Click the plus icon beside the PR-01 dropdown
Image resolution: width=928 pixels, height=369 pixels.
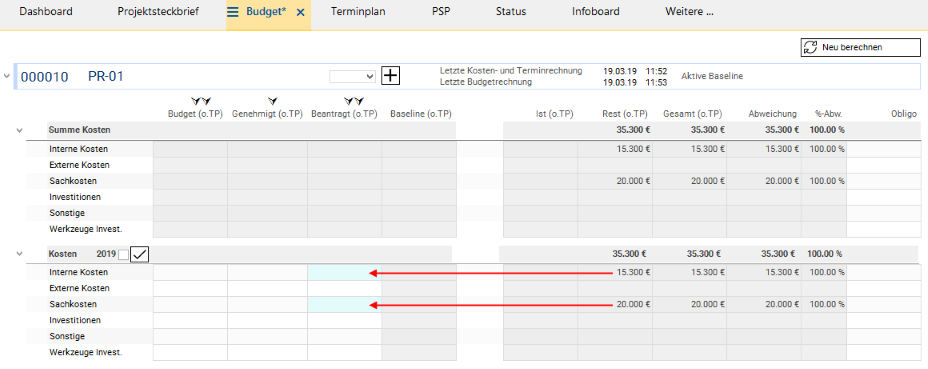tap(391, 76)
